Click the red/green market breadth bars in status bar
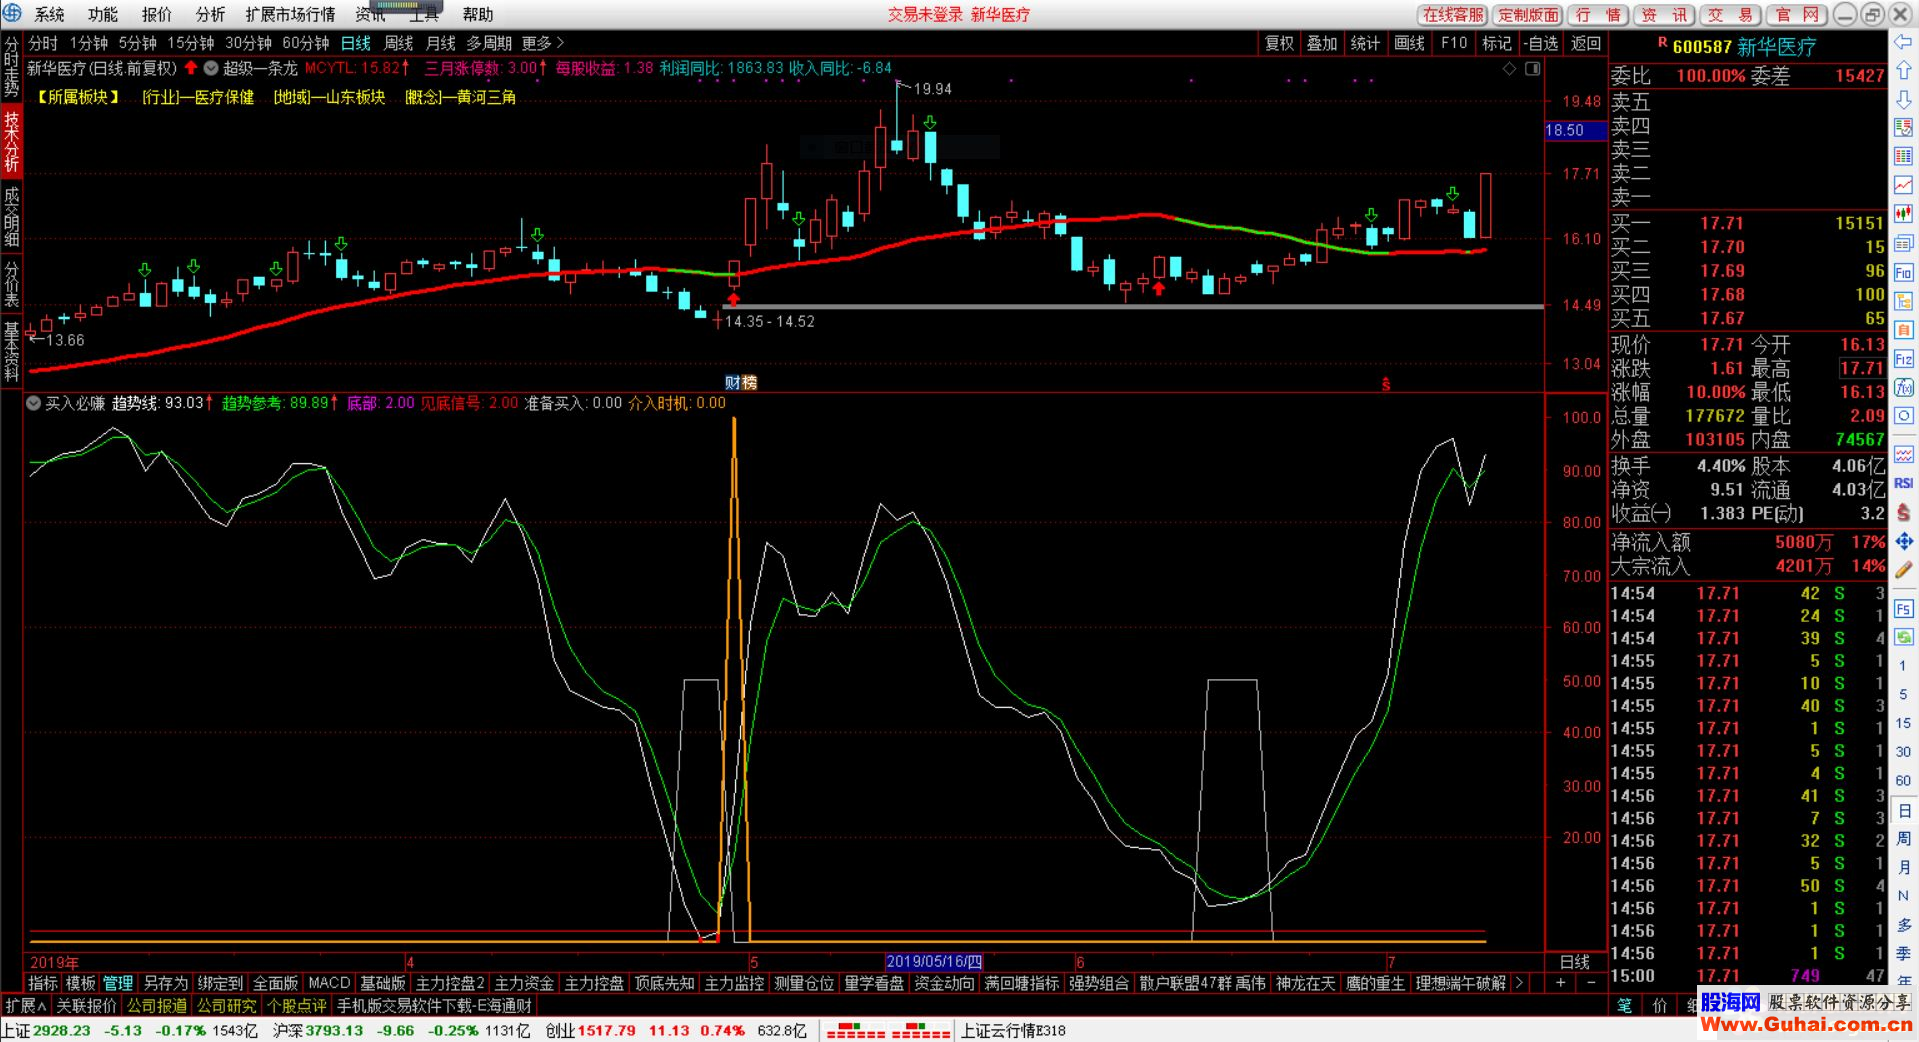The image size is (1919, 1042). click(x=888, y=1030)
